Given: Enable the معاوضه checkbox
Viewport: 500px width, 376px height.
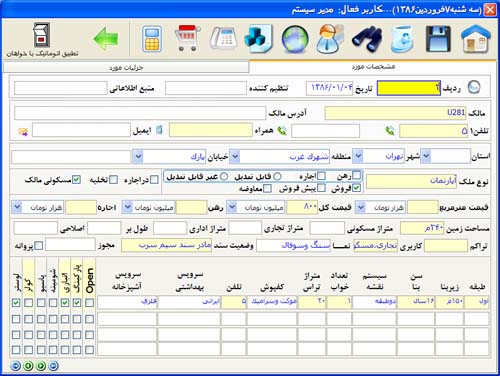Looking at the screenshot, I should point(267,189).
